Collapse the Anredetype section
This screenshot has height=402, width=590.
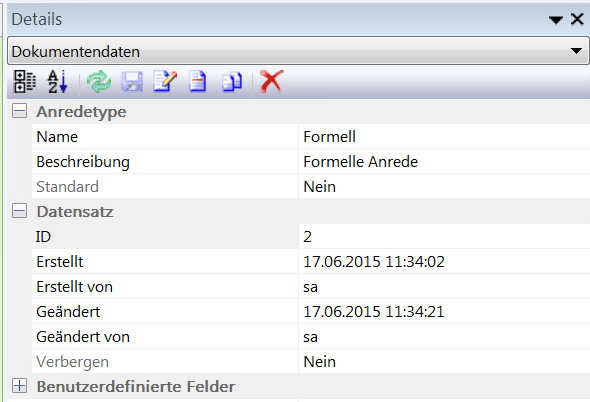tap(19, 111)
